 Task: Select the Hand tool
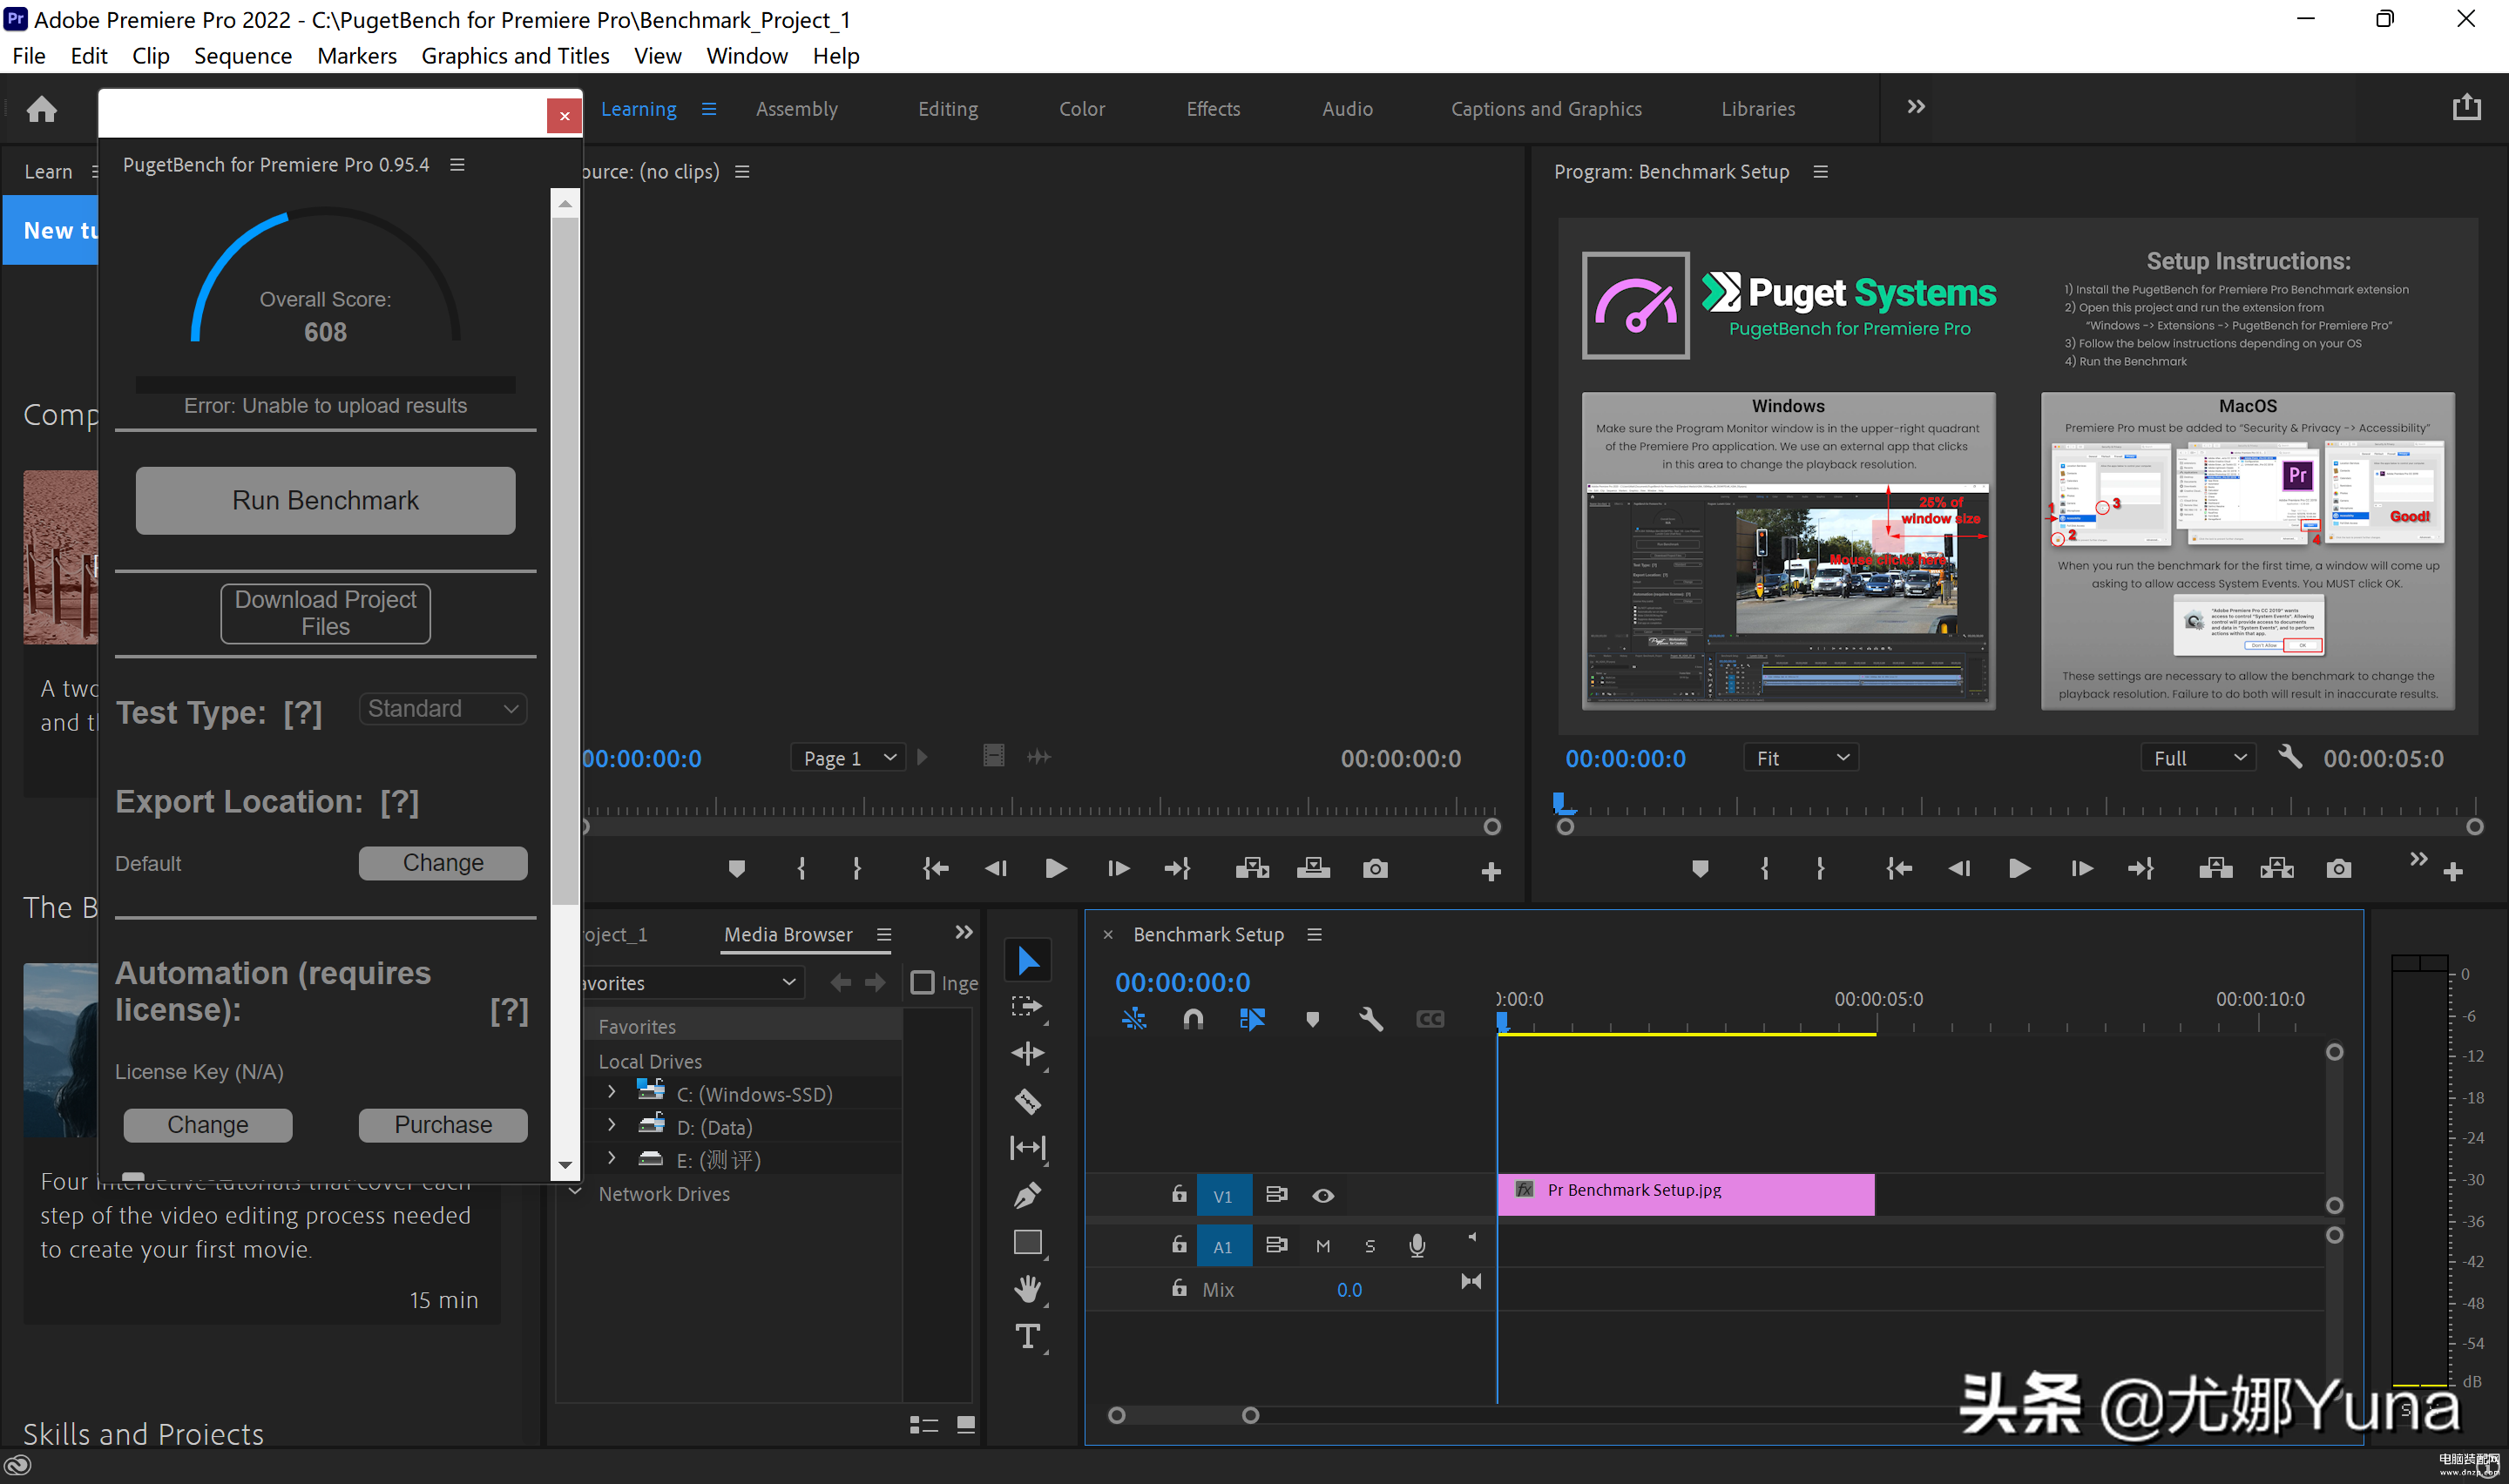point(1027,1289)
